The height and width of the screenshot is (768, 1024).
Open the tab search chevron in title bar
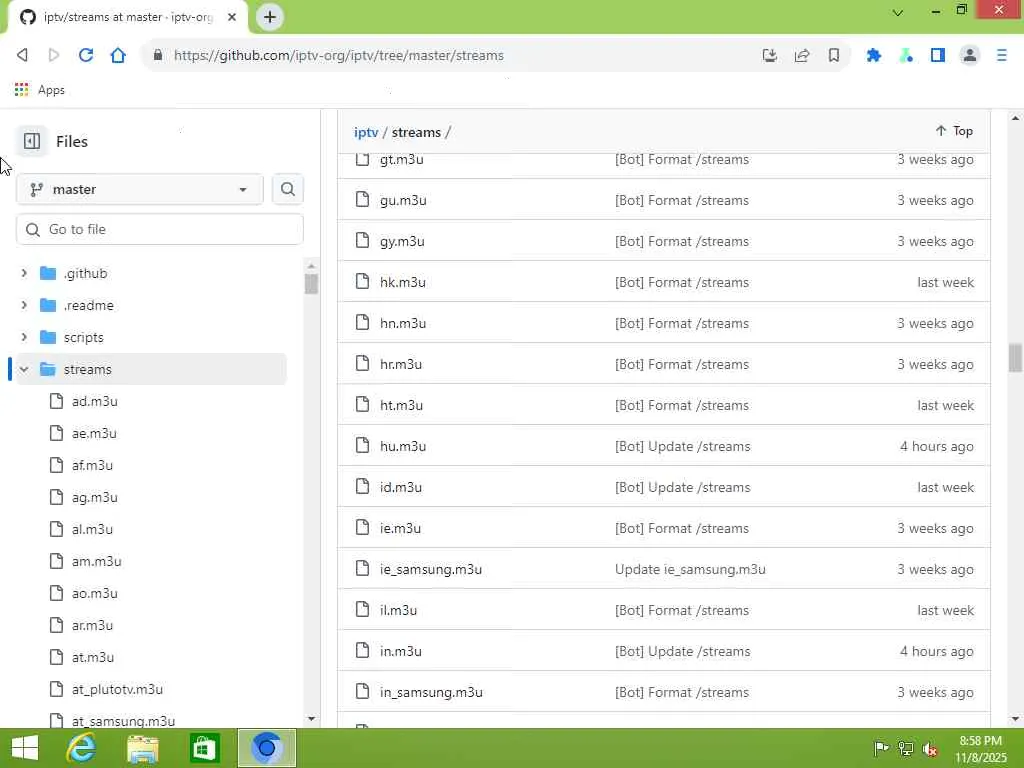pyautogui.click(x=898, y=12)
